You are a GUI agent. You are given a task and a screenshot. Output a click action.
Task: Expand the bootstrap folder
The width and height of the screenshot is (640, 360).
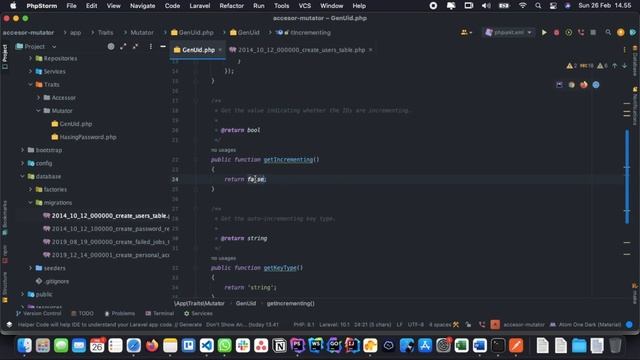pyautogui.click(x=22, y=150)
